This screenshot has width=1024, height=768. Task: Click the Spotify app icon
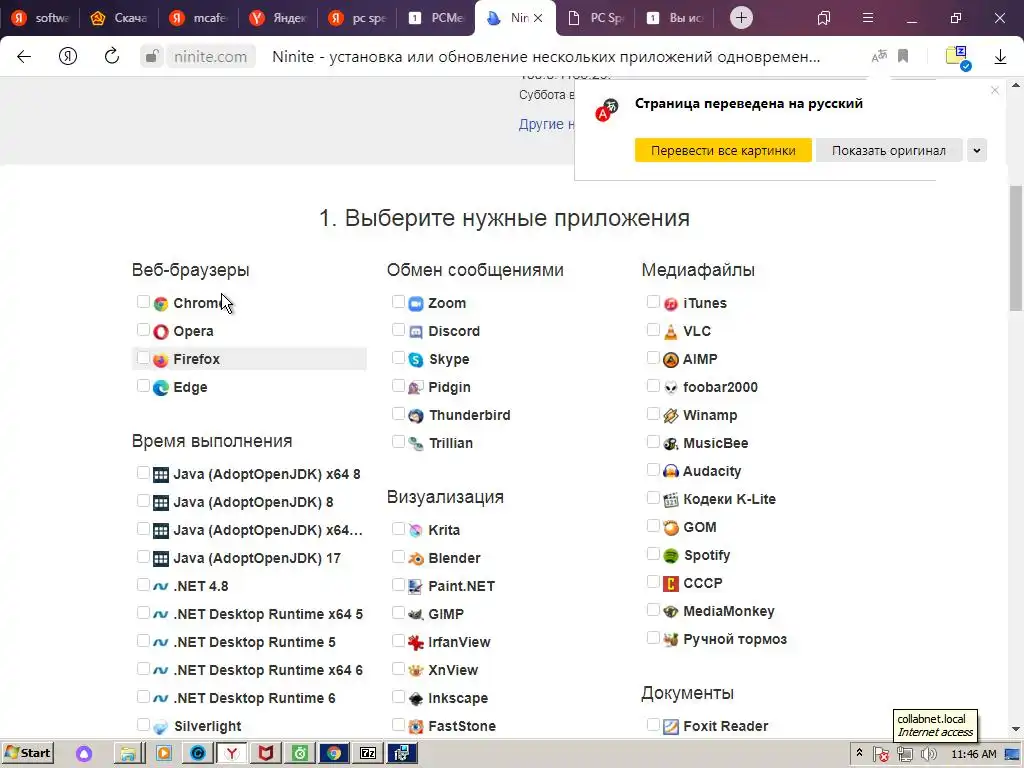pyautogui.click(x=671, y=556)
